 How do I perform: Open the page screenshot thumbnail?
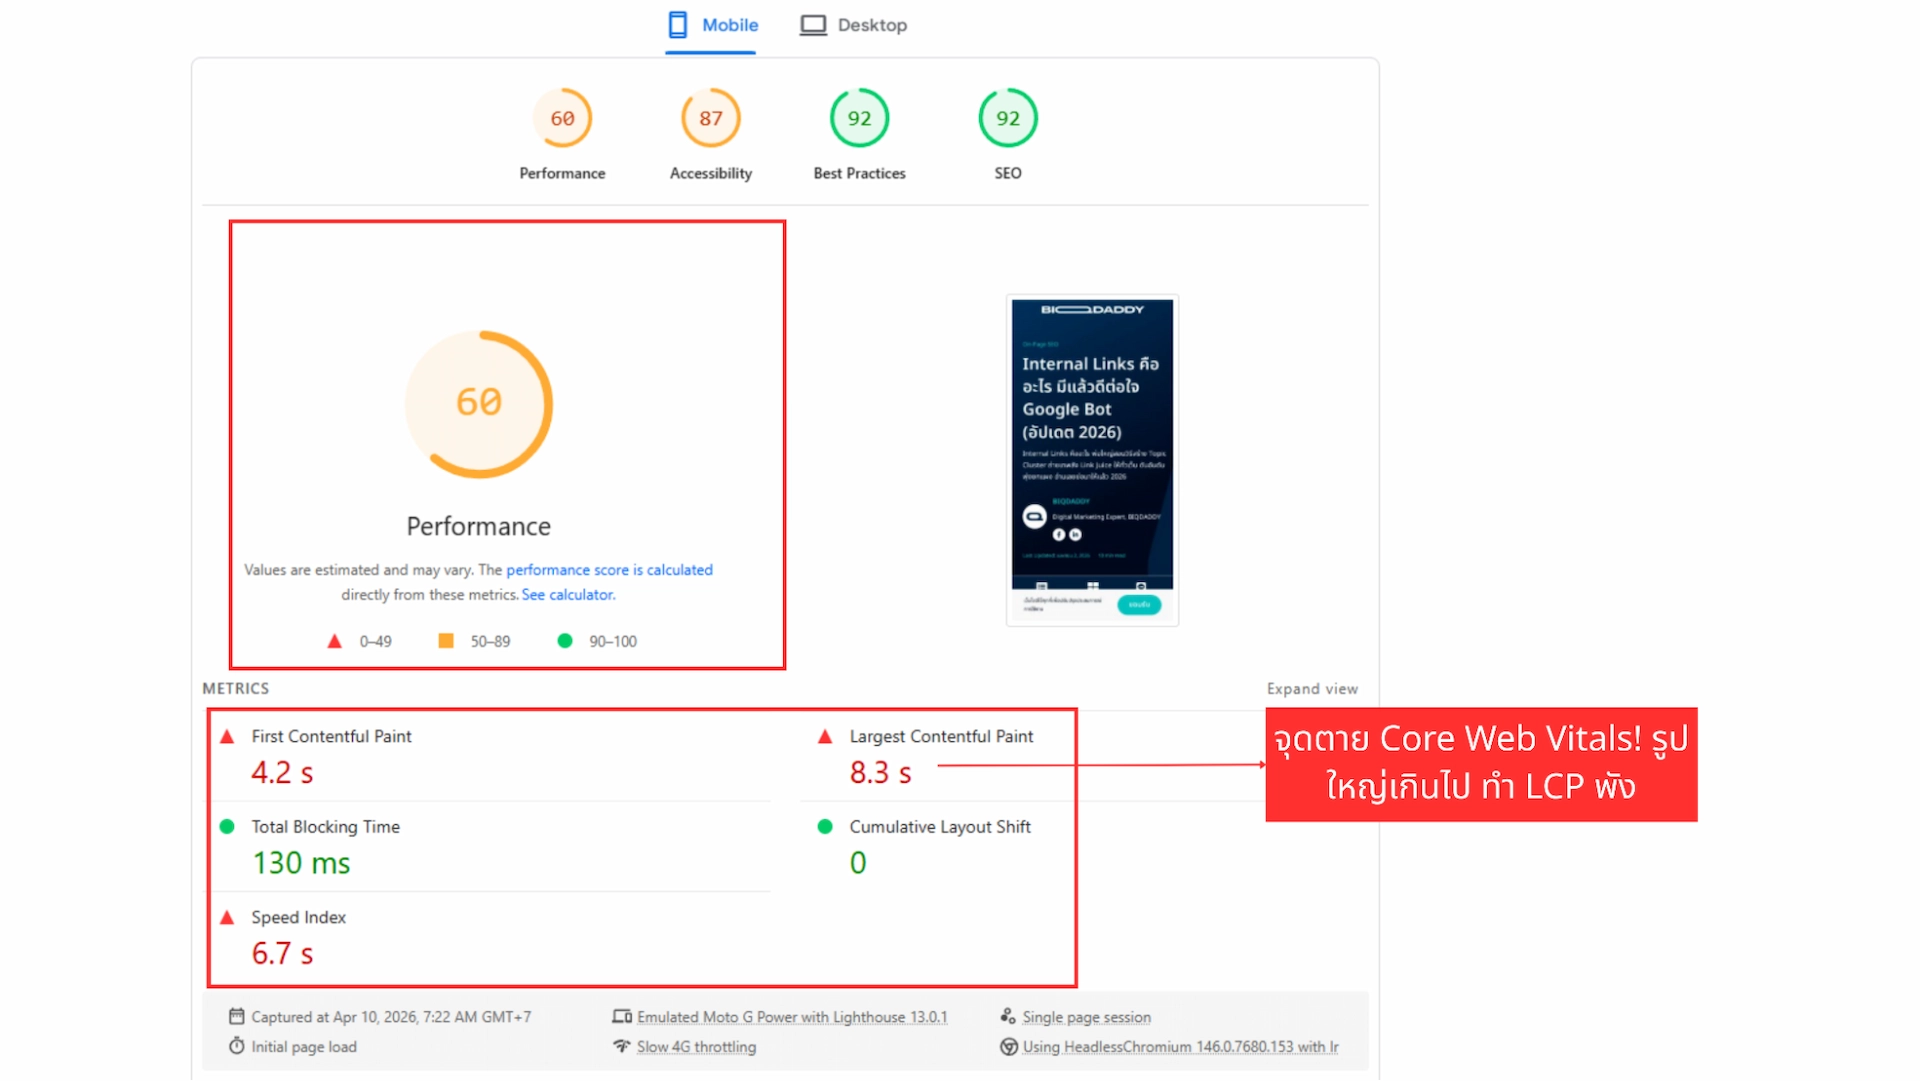click(x=1092, y=460)
